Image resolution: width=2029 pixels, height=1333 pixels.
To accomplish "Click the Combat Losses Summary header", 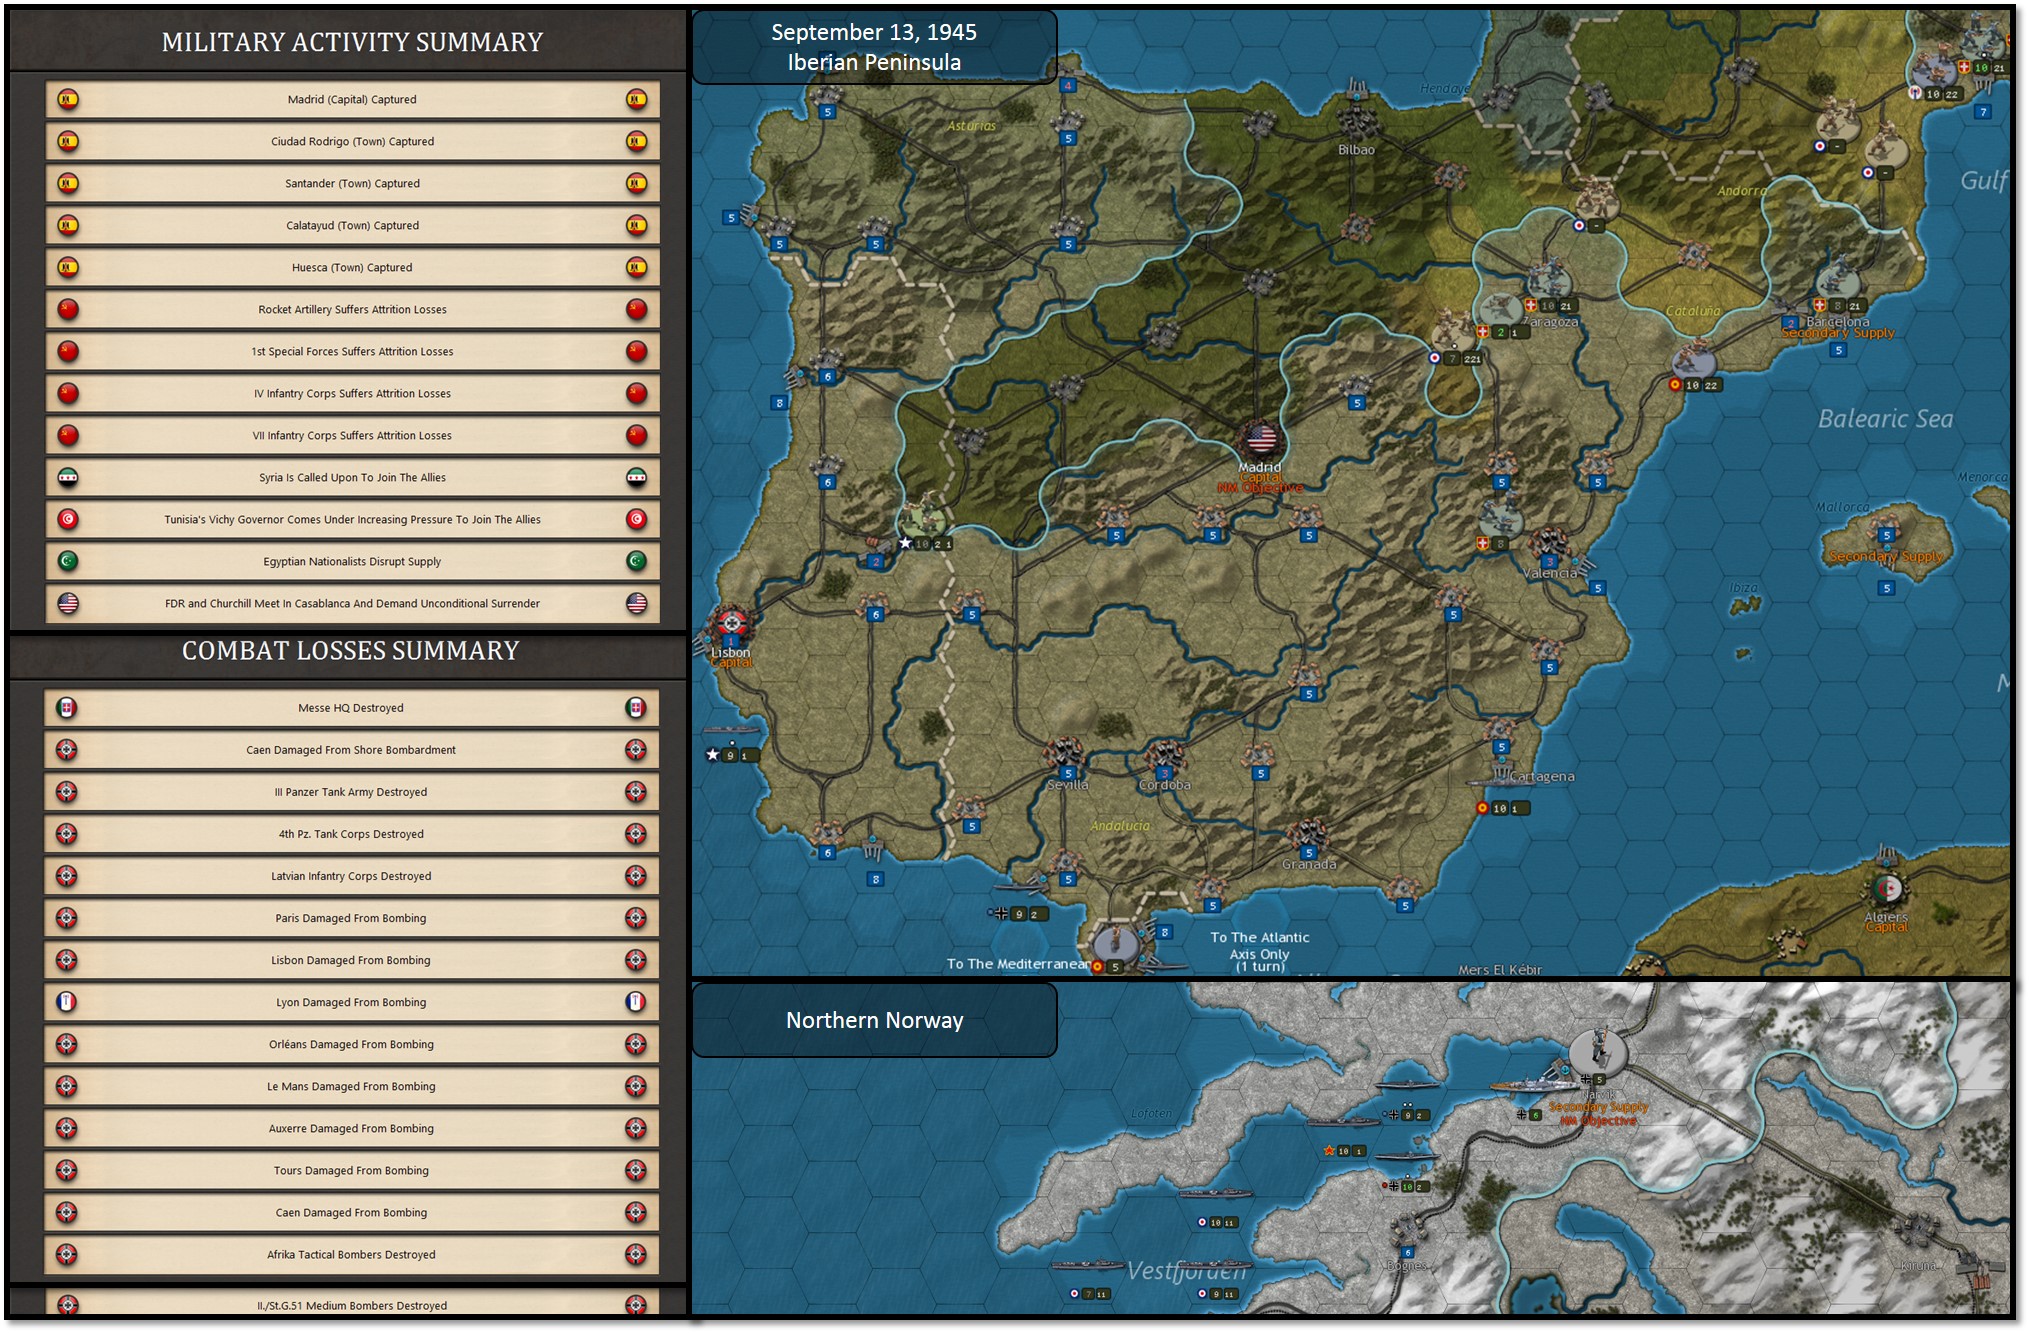I will (350, 651).
